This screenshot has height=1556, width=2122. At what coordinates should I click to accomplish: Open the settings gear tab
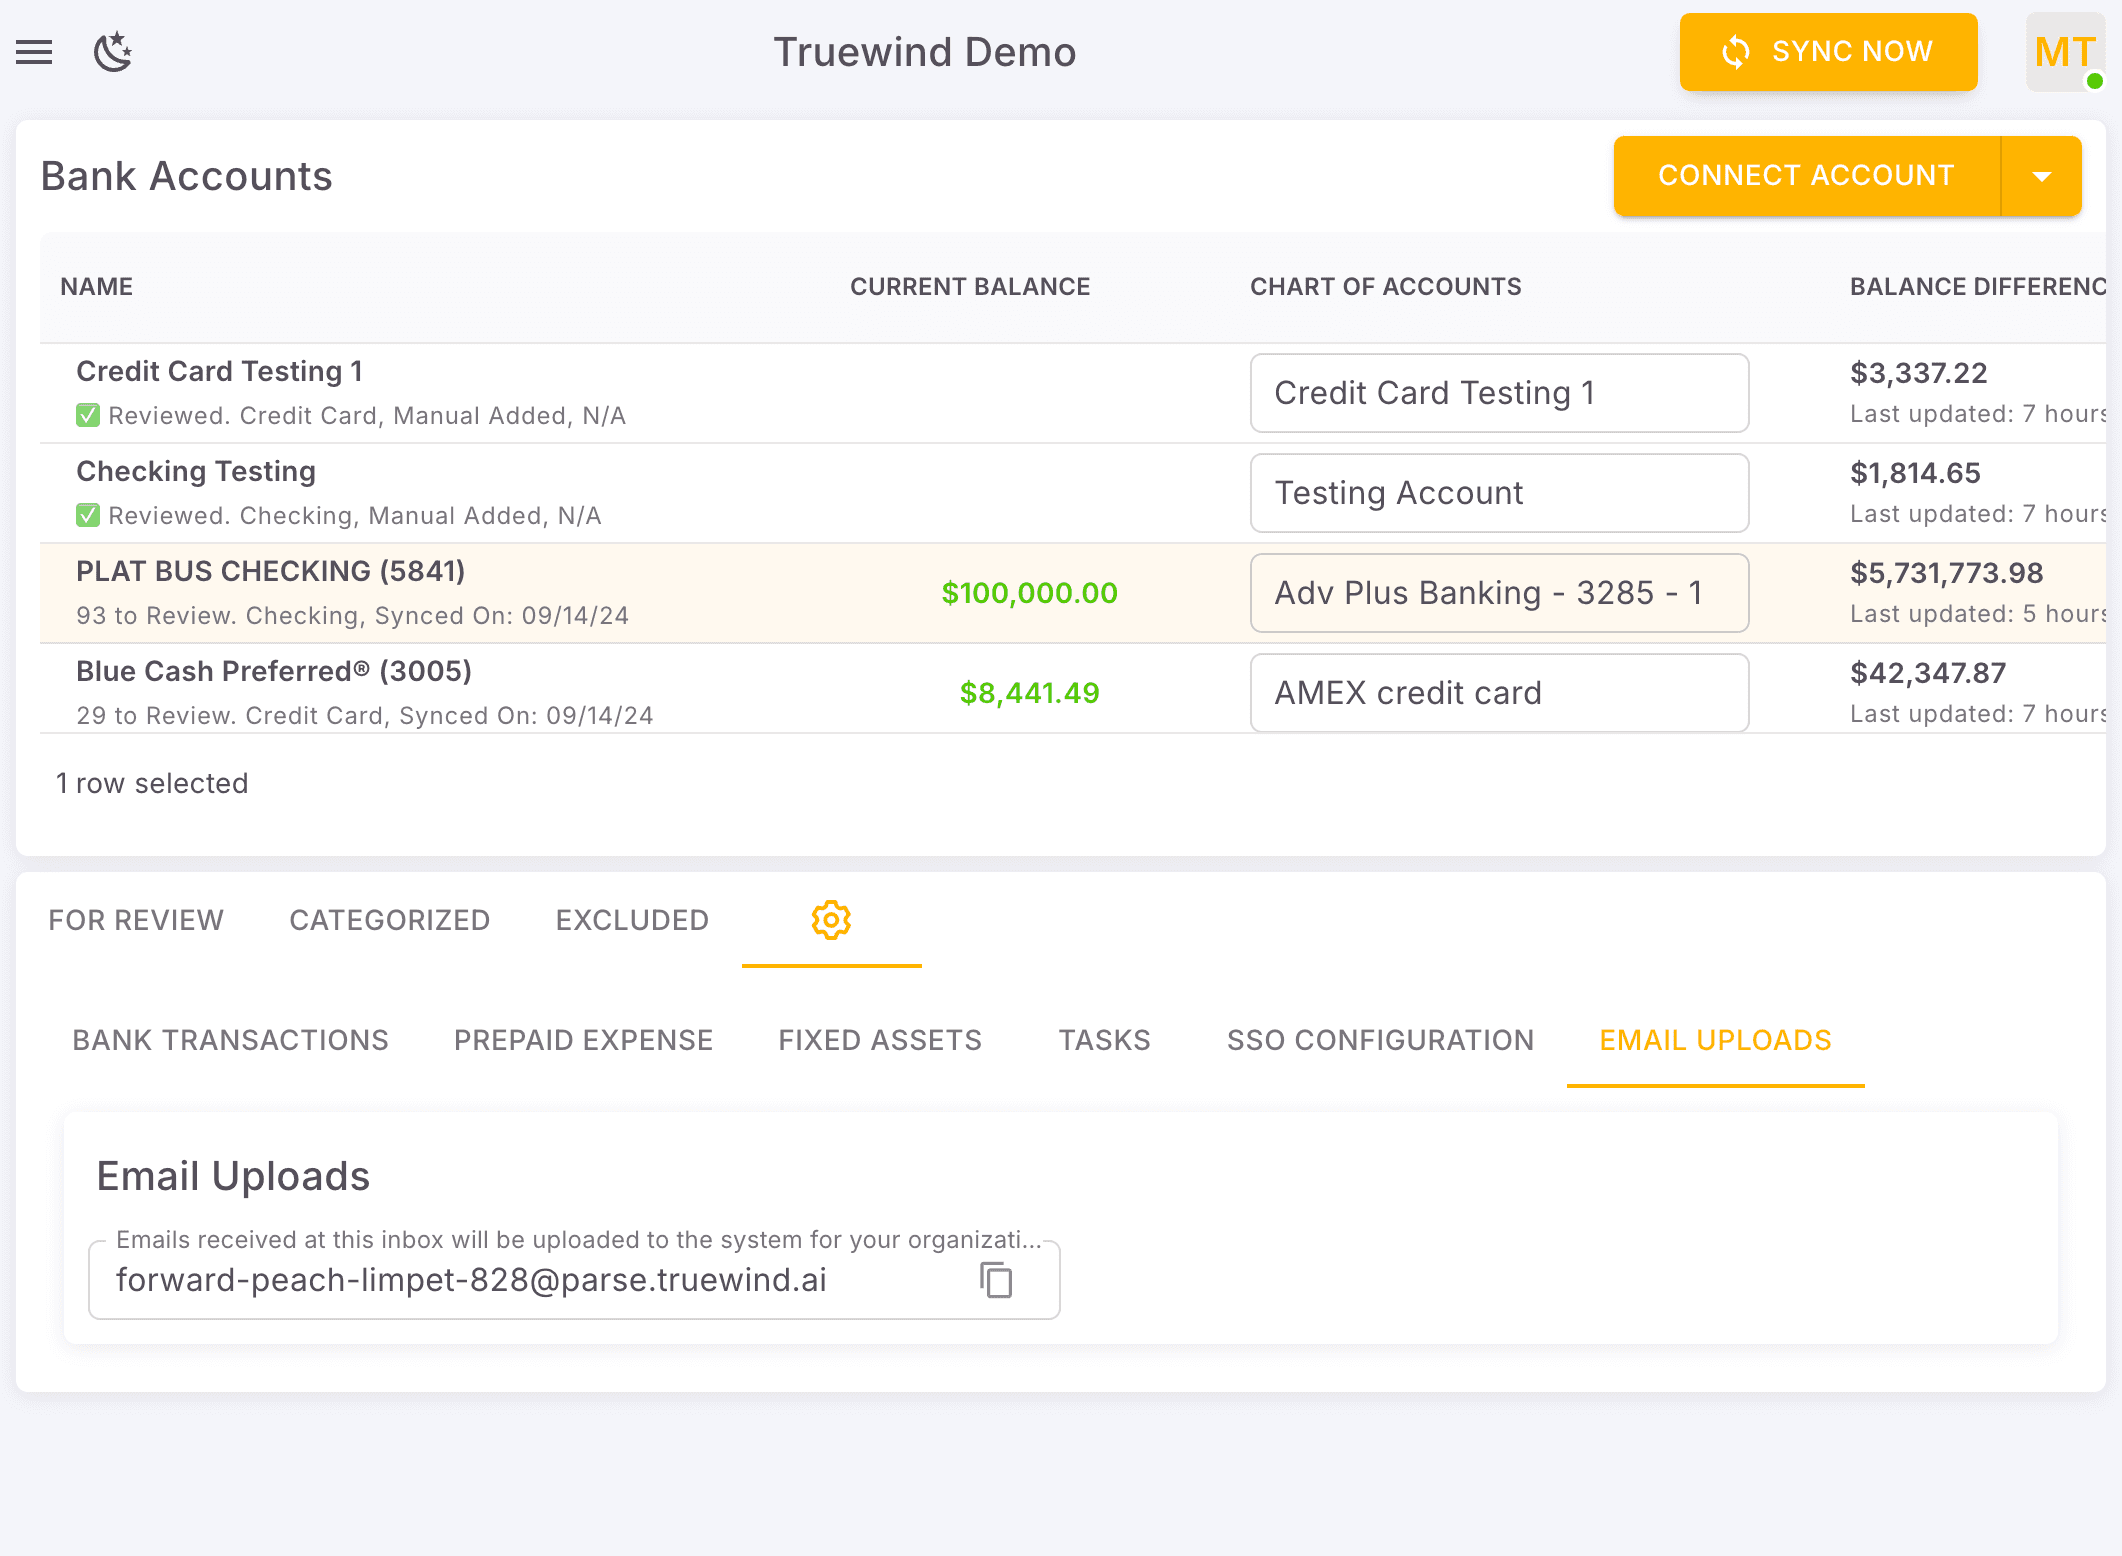[831, 920]
